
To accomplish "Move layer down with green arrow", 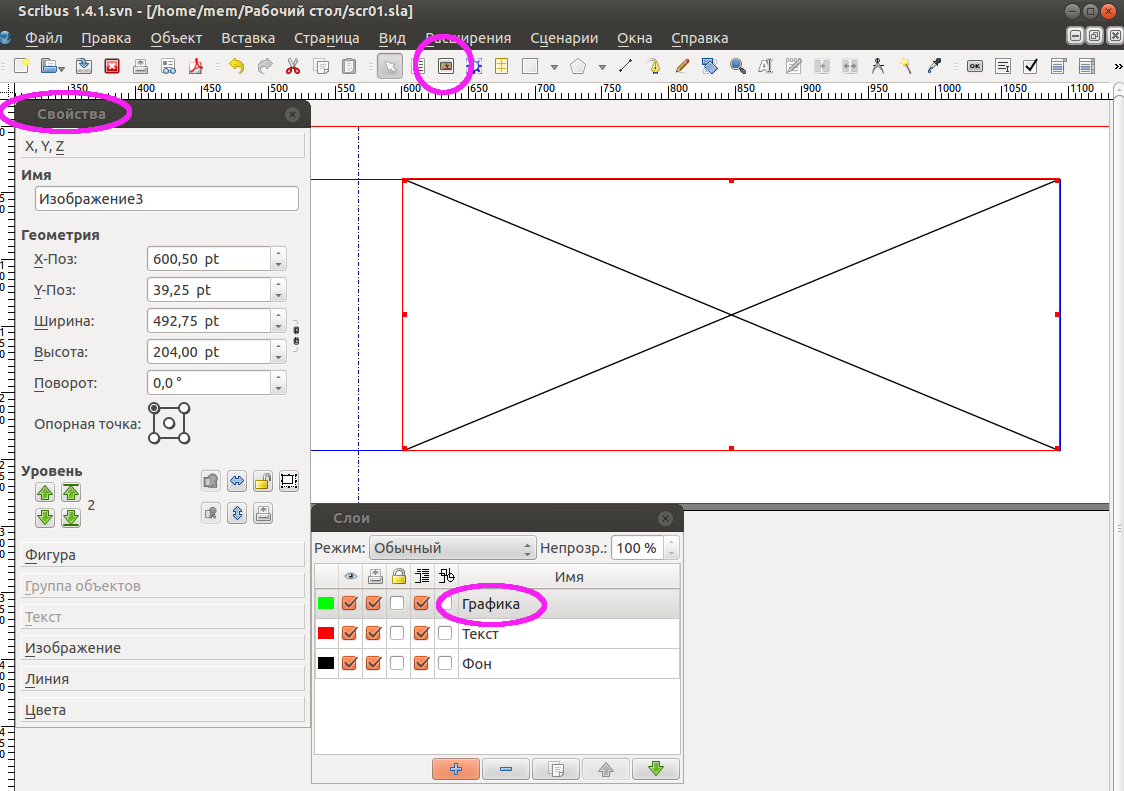I will [x=656, y=769].
